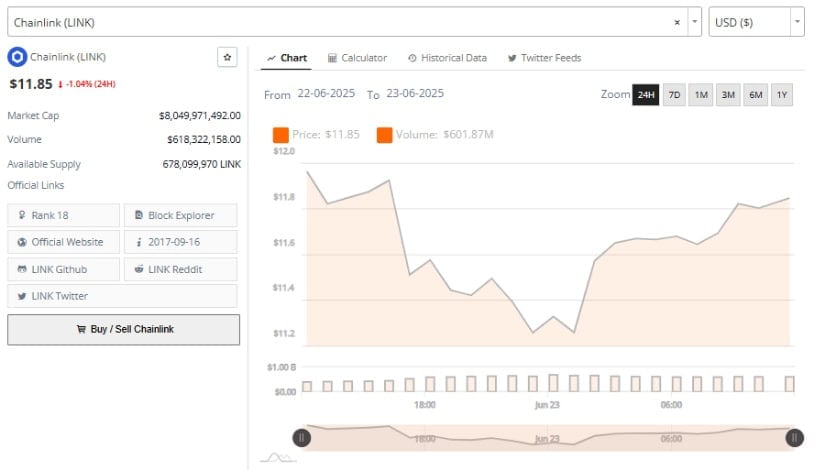Toggle the Volume series legend

[x=435, y=135]
